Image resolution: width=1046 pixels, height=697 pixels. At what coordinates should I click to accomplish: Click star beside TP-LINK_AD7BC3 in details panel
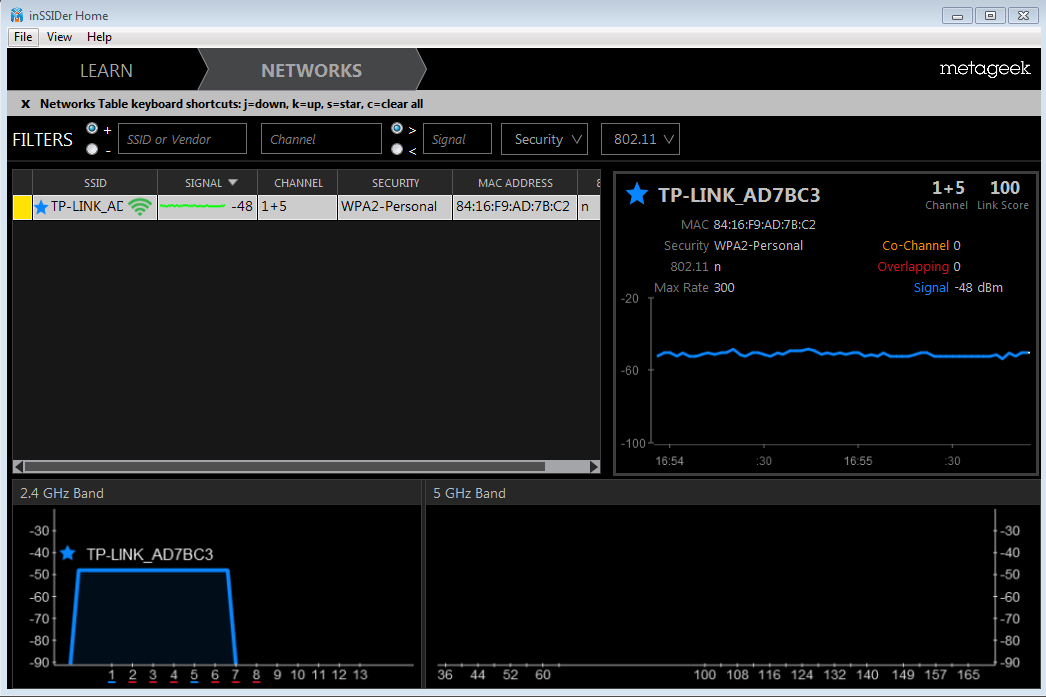tap(637, 194)
